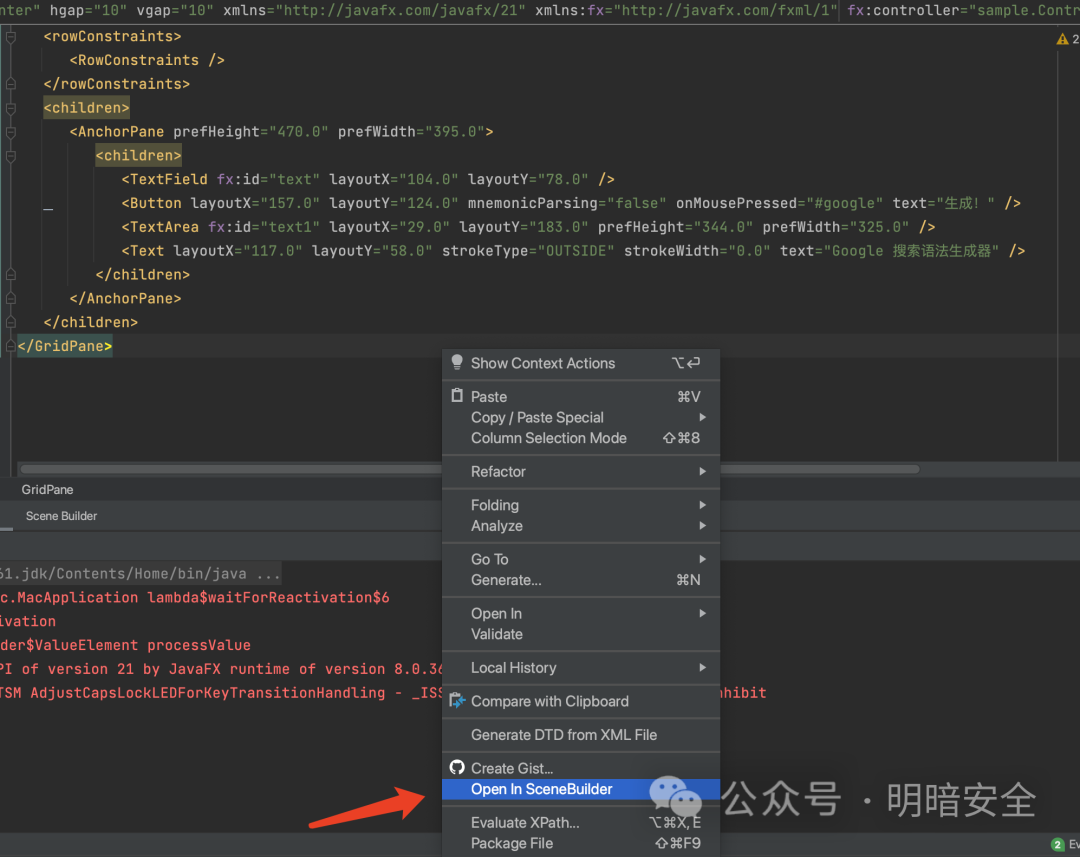Click the green event badge in status bar
Screen dimensions: 1080x857
[1058, 845]
